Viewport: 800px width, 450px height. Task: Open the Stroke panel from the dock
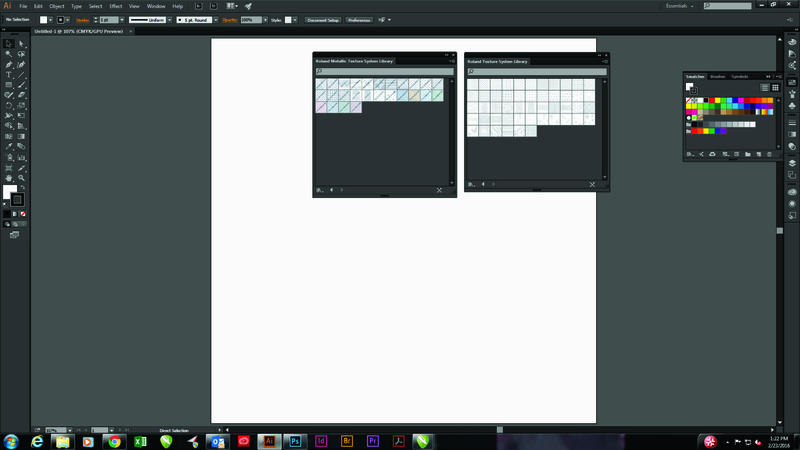click(792, 123)
